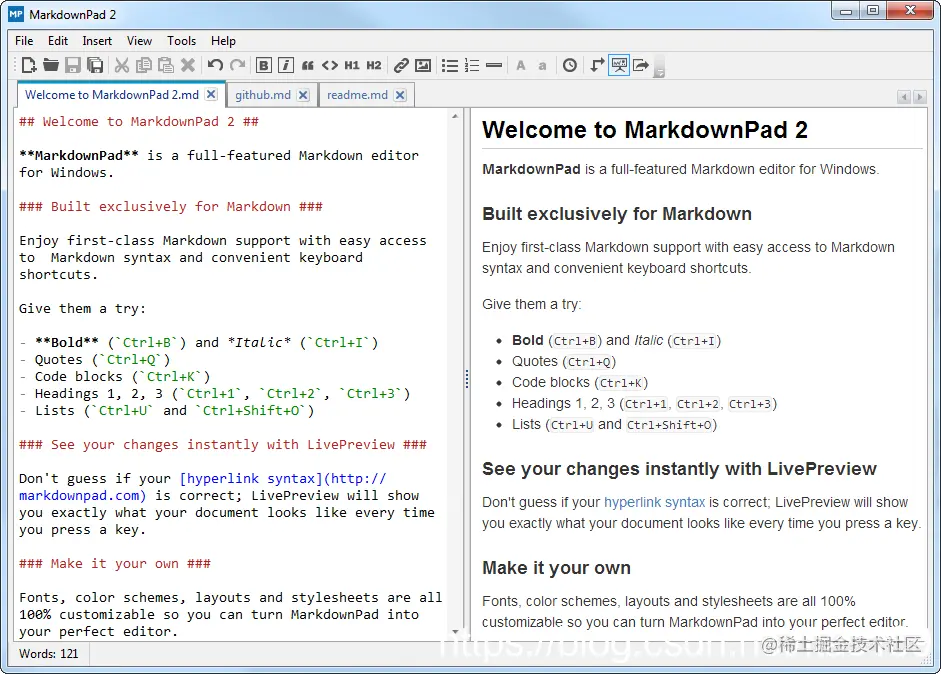Click the [hyperlink syntax] text in editor

coord(251,478)
